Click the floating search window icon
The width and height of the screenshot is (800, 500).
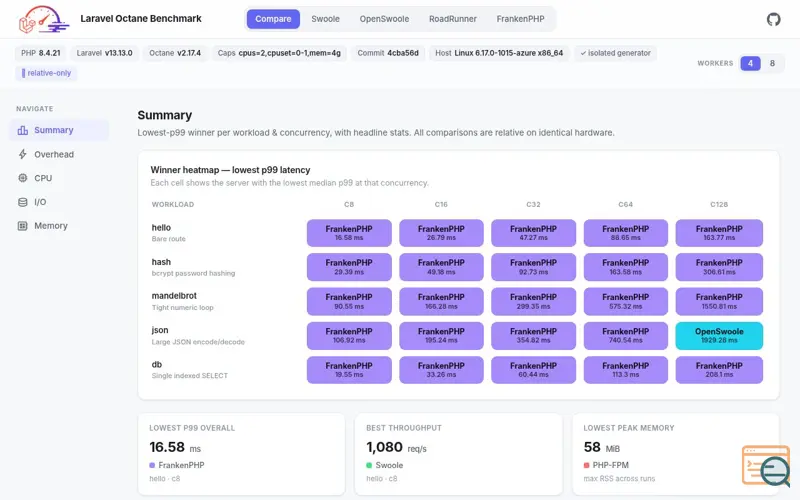pos(766,466)
